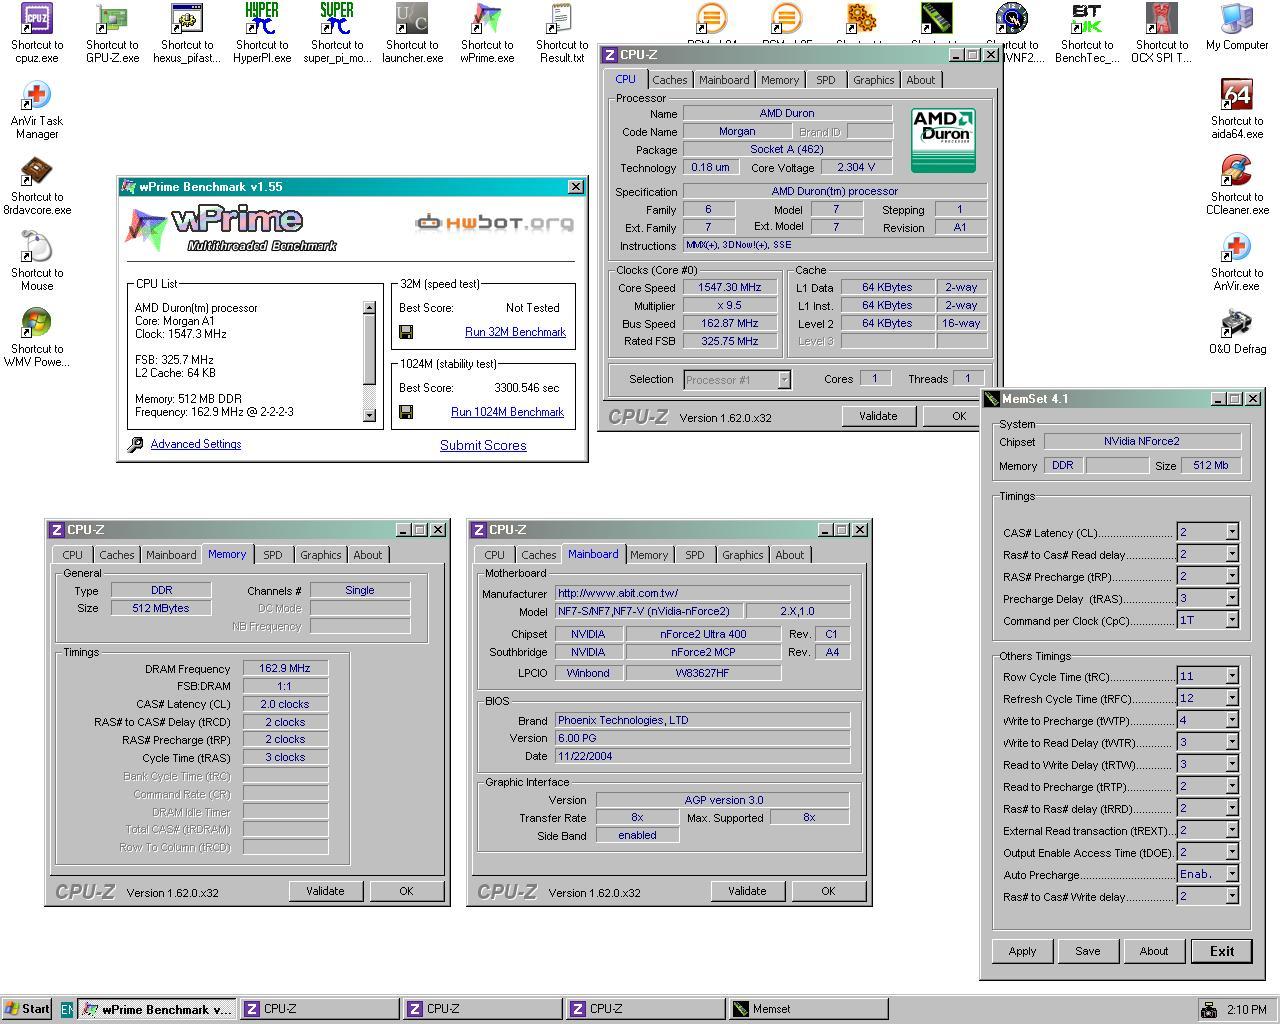Click the save icon beside Run 1024M Benchmark
The height and width of the screenshot is (1024, 1280).
[406, 412]
